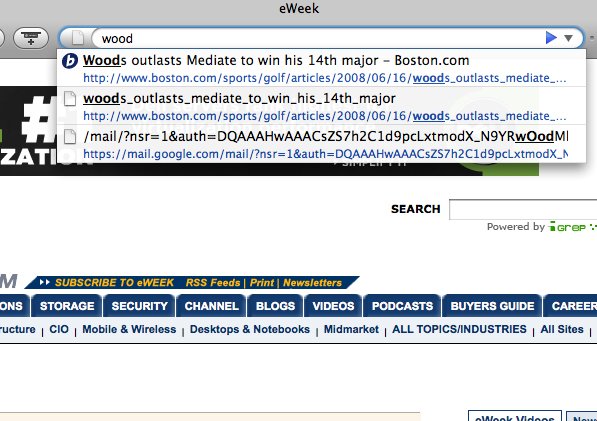The image size is (597, 421).
Task: Open the RSS Feeds link
Action: (x=213, y=282)
